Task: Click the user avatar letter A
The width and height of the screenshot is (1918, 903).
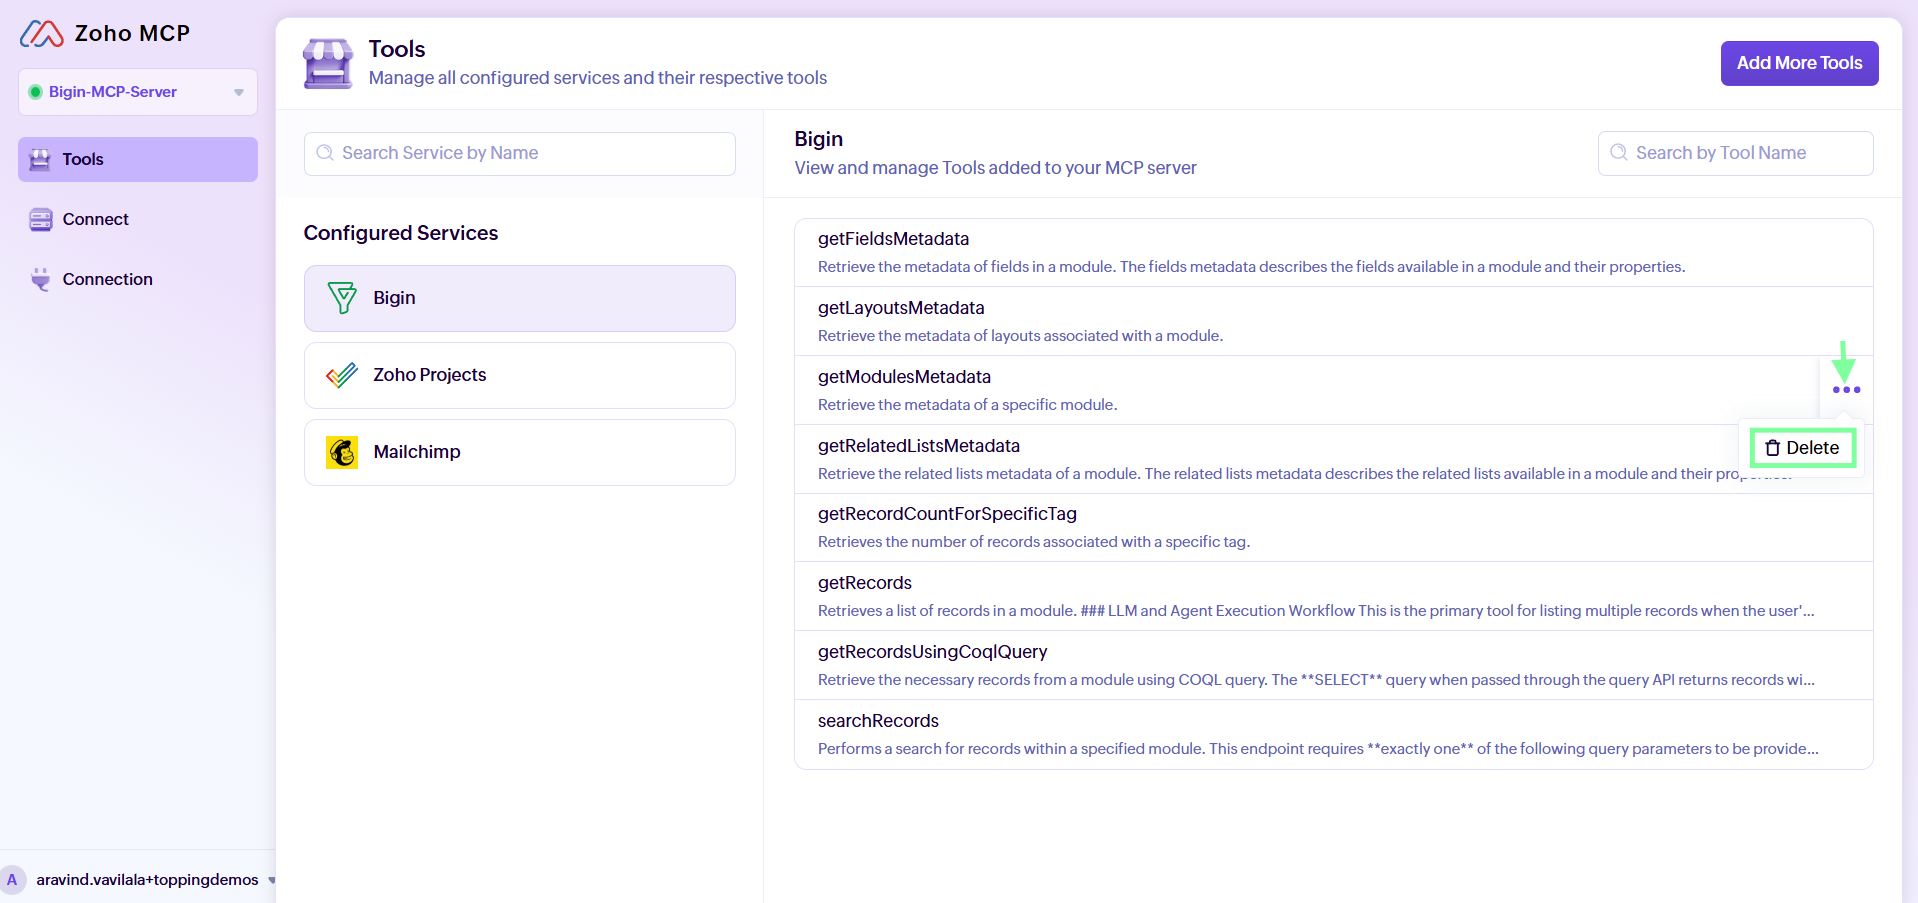Action: [13, 880]
